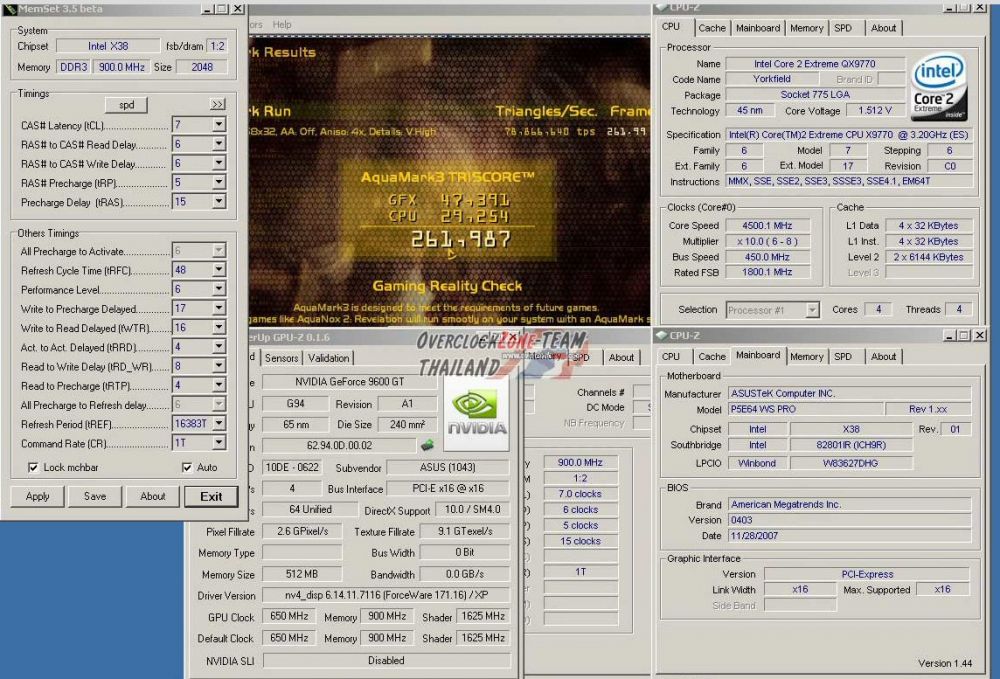Click the CPU Name Intel Core 2 Extreme QX9770

(x=814, y=64)
